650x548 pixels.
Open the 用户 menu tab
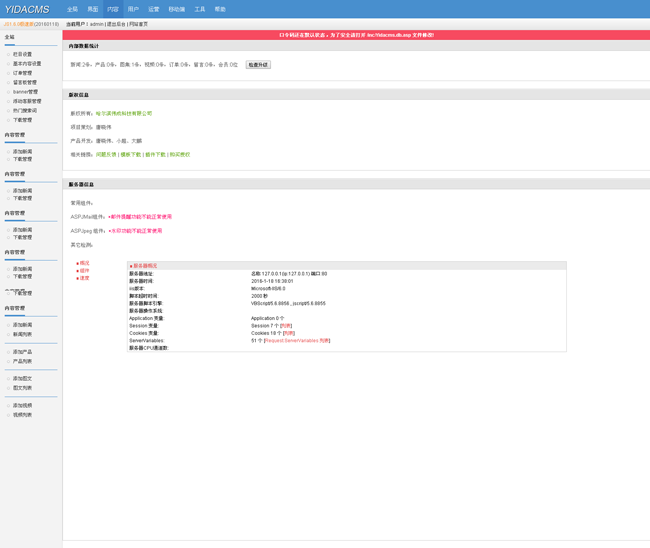point(133,9)
